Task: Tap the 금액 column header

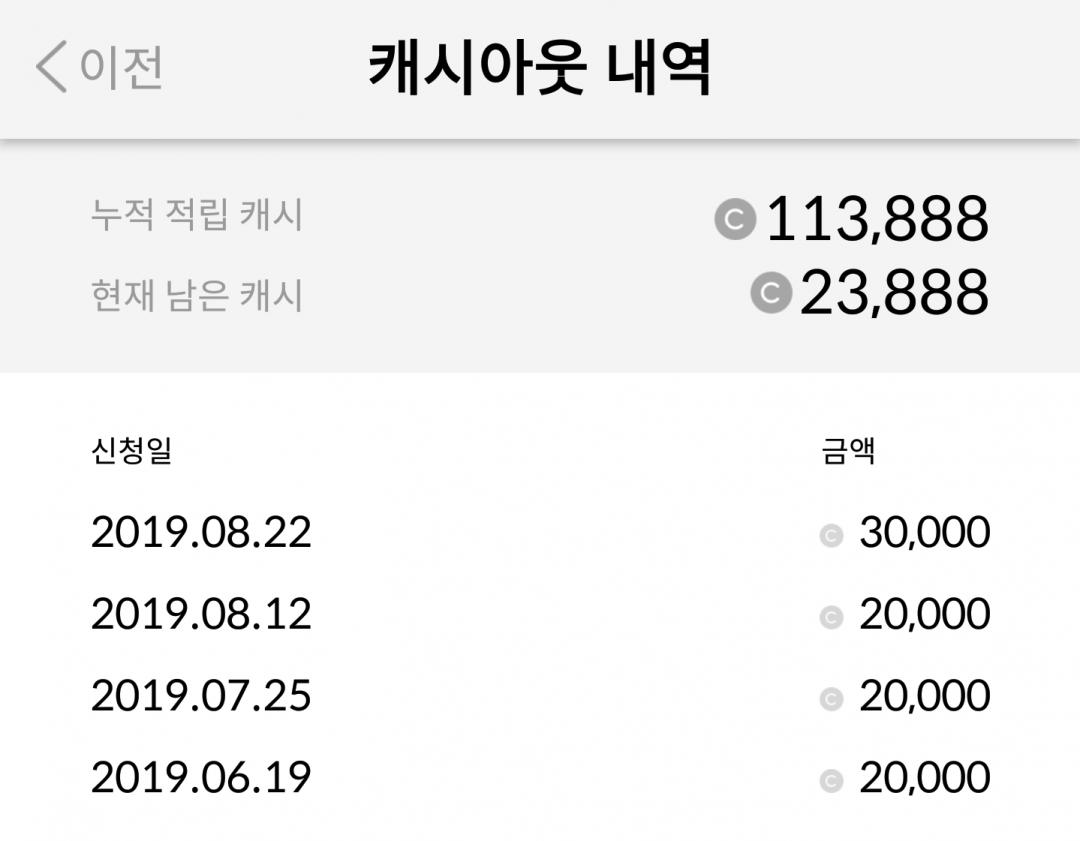Action: point(849,451)
